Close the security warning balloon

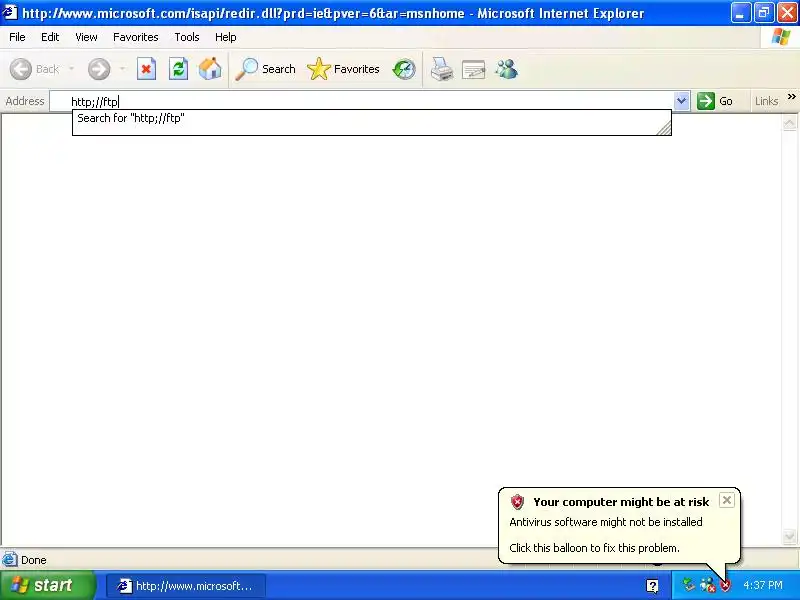coord(727,500)
